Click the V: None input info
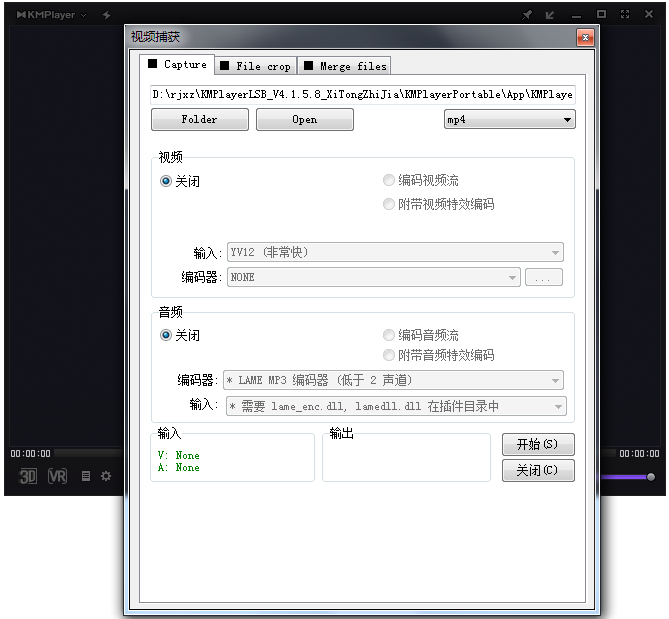The width and height of the screenshot is (669, 619). [x=178, y=455]
